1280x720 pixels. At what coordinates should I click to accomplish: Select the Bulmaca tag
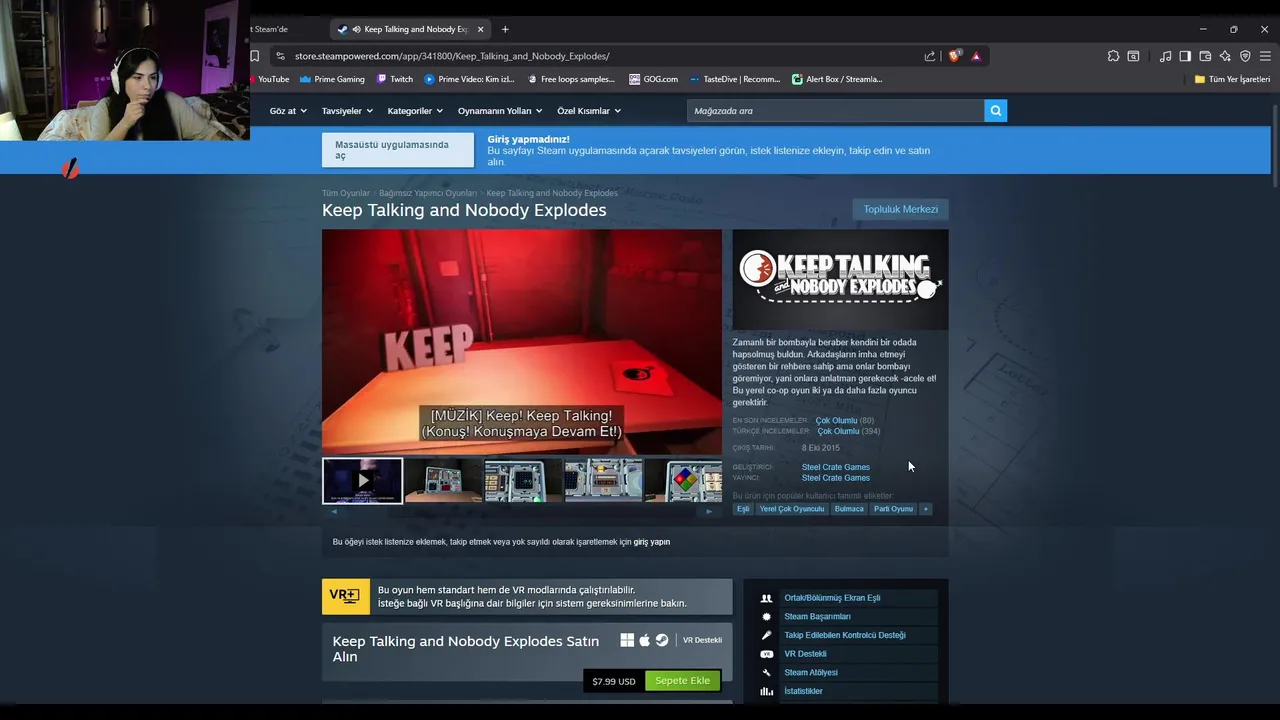[849, 509]
